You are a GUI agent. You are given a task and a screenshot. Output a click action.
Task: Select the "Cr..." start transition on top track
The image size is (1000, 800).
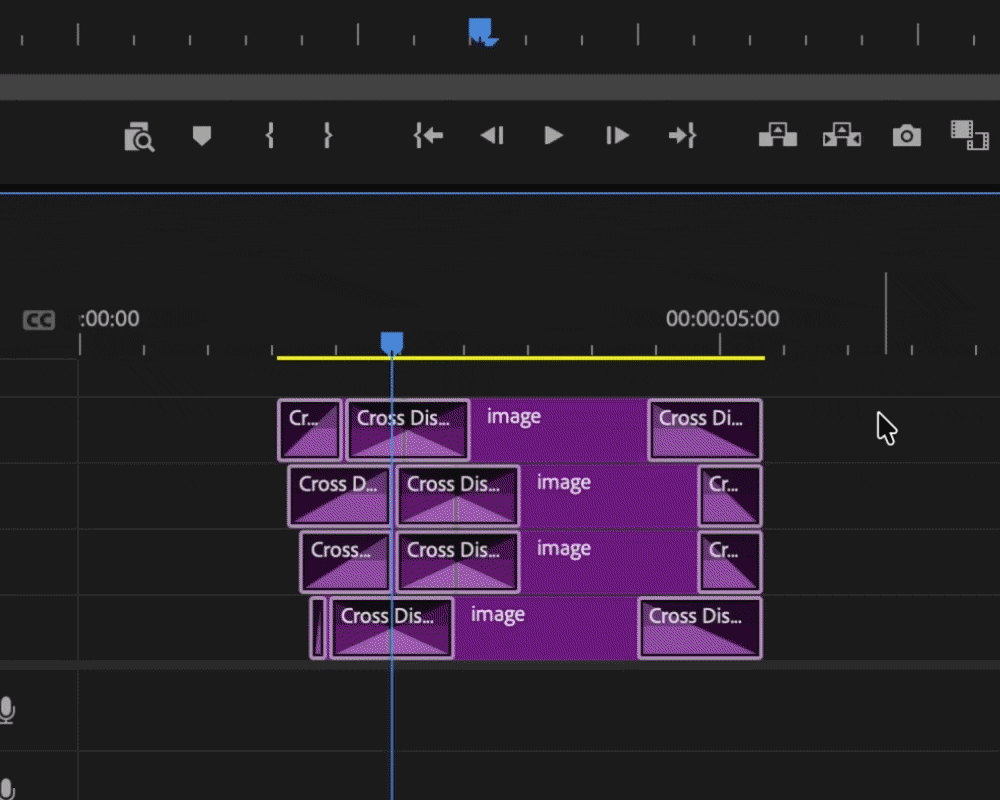click(x=309, y=429)
